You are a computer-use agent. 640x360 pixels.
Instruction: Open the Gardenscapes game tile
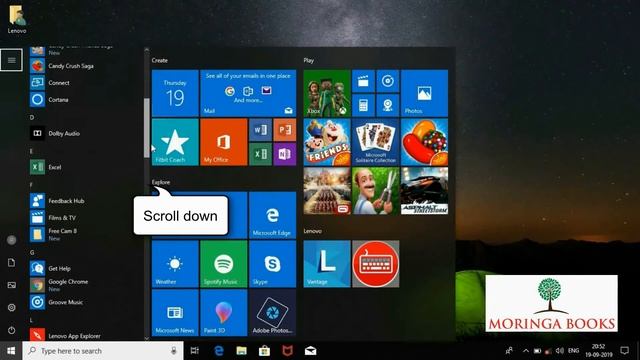[x=376, y=191]
